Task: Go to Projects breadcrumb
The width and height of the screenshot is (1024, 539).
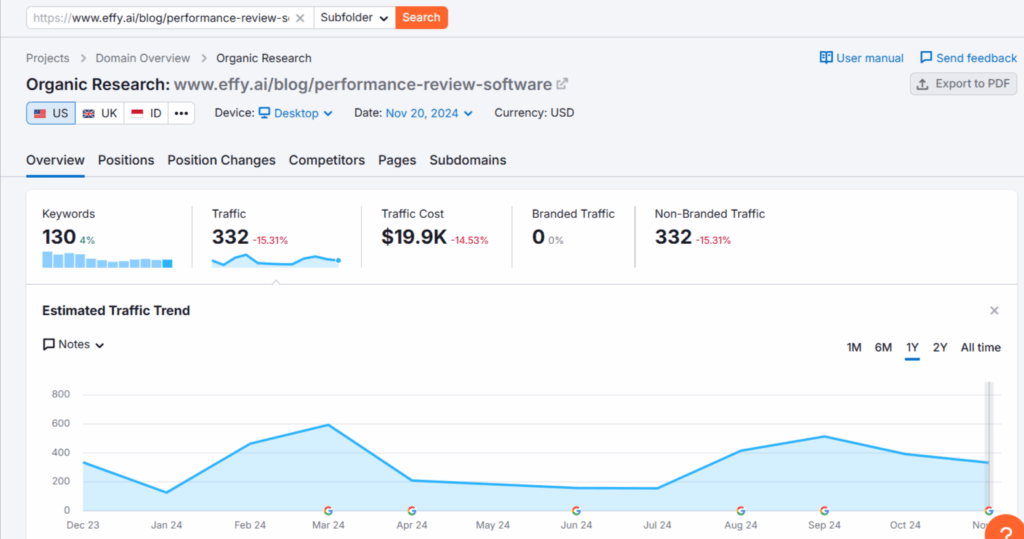Action: click(x=48, y=58)
